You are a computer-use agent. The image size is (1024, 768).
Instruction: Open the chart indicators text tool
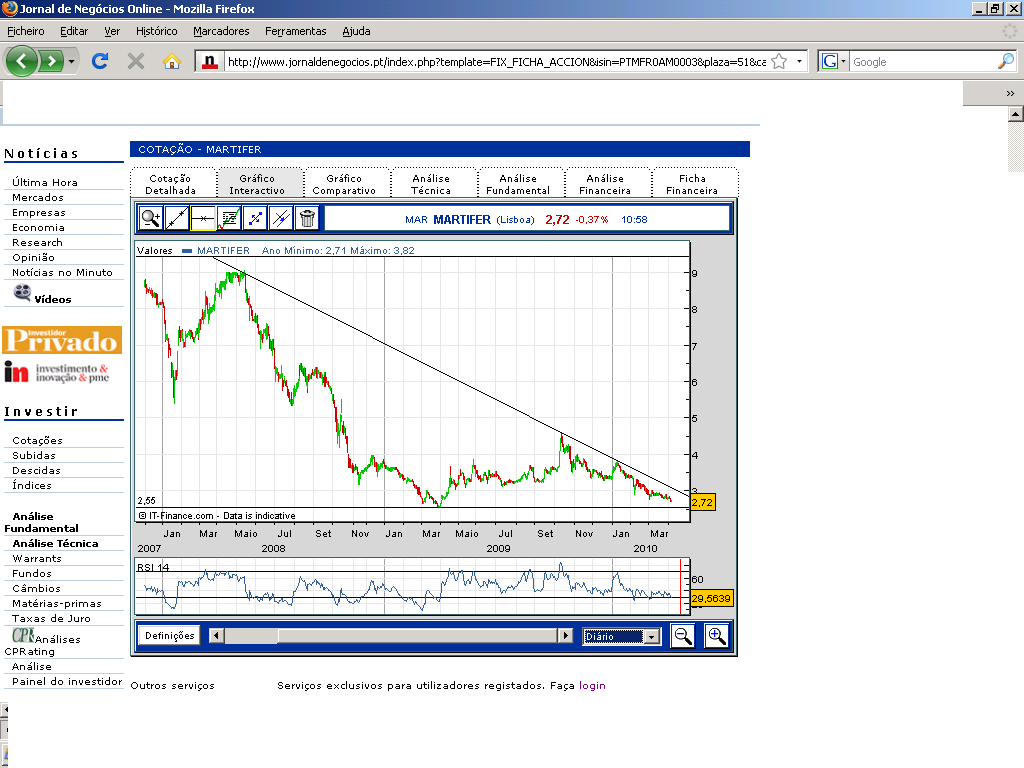point(229,218)
